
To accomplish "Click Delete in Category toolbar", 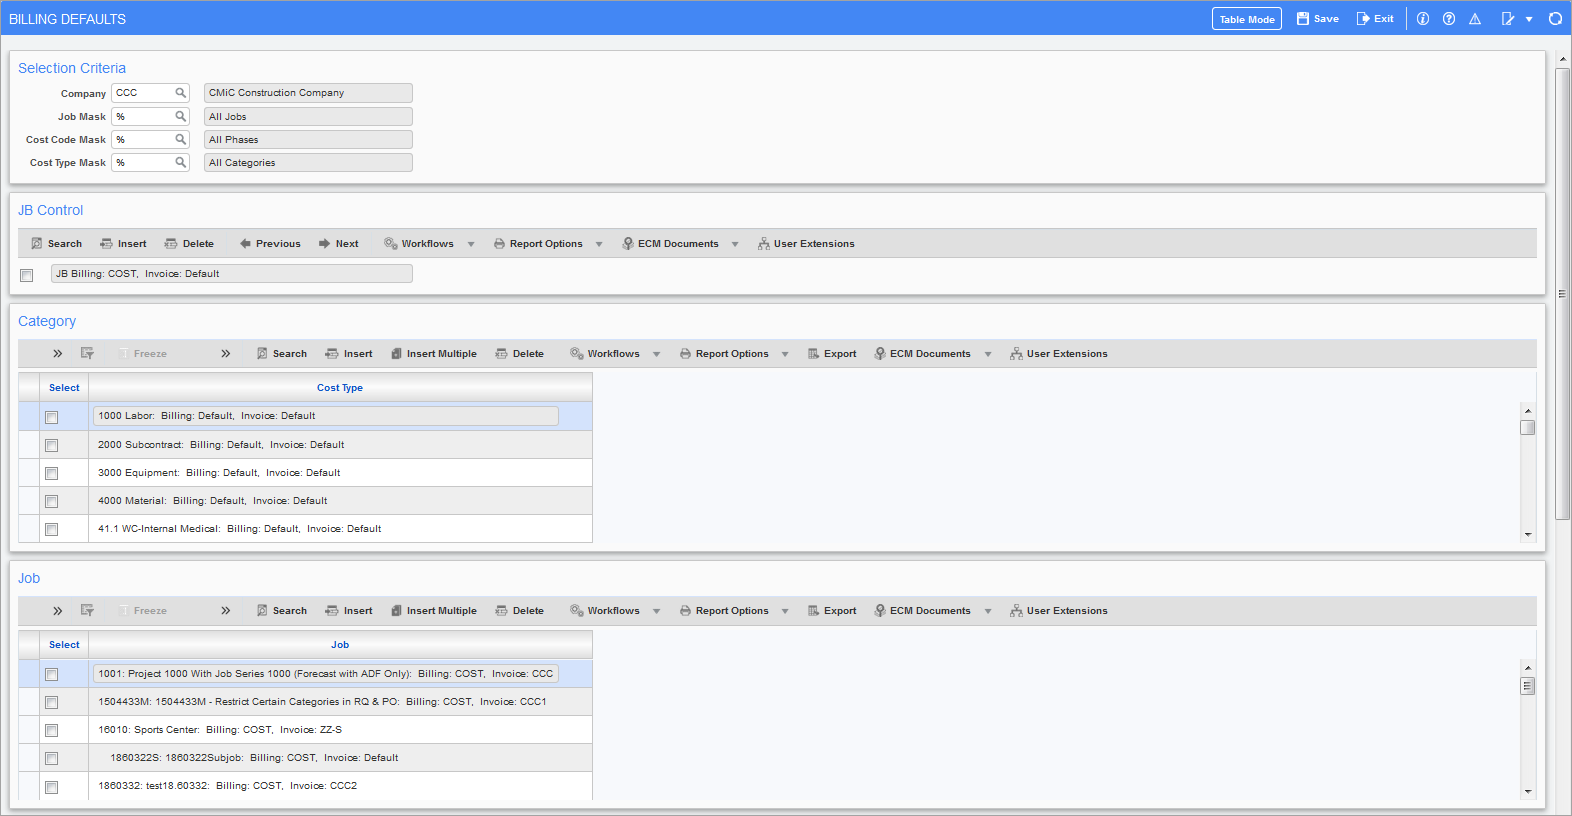I will [x=519, y=354].
